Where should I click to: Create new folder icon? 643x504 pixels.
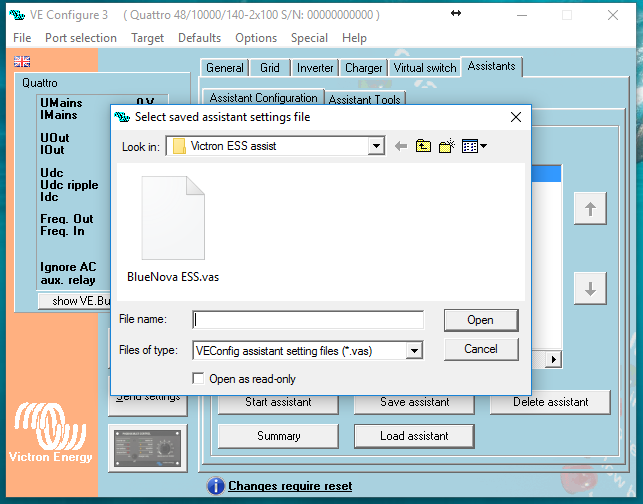coord(447,146)
